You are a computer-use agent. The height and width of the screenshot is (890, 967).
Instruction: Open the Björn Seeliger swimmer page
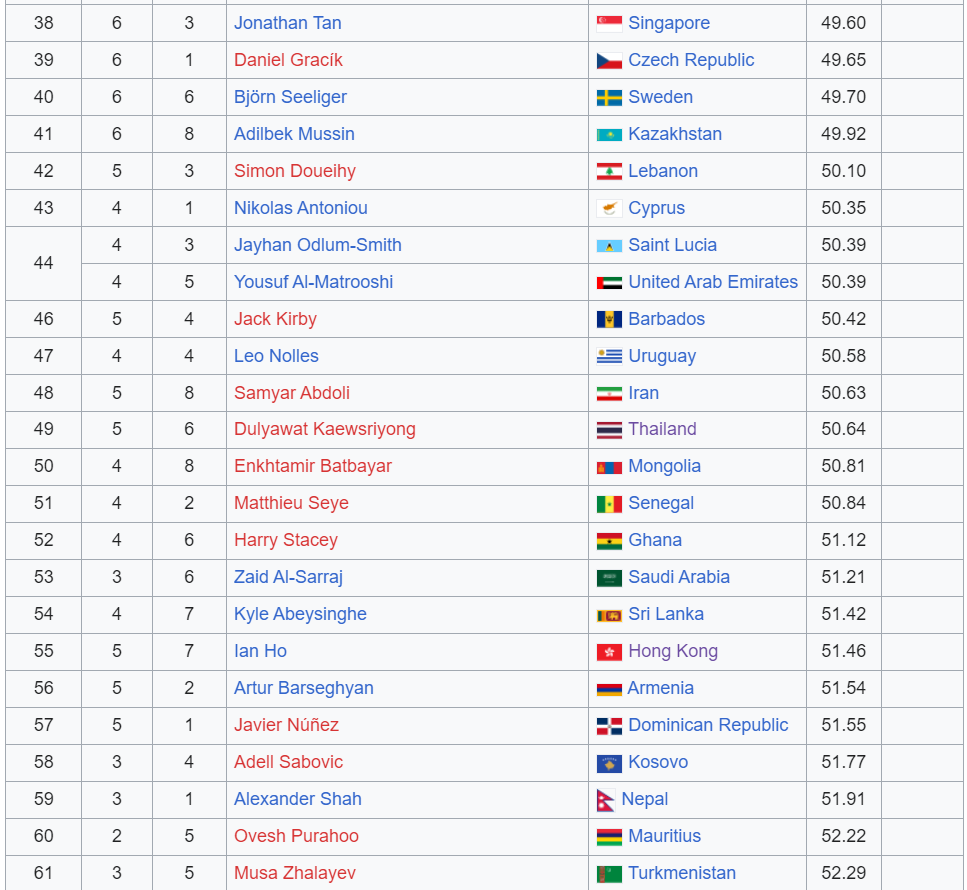click(x=290, y=97)
